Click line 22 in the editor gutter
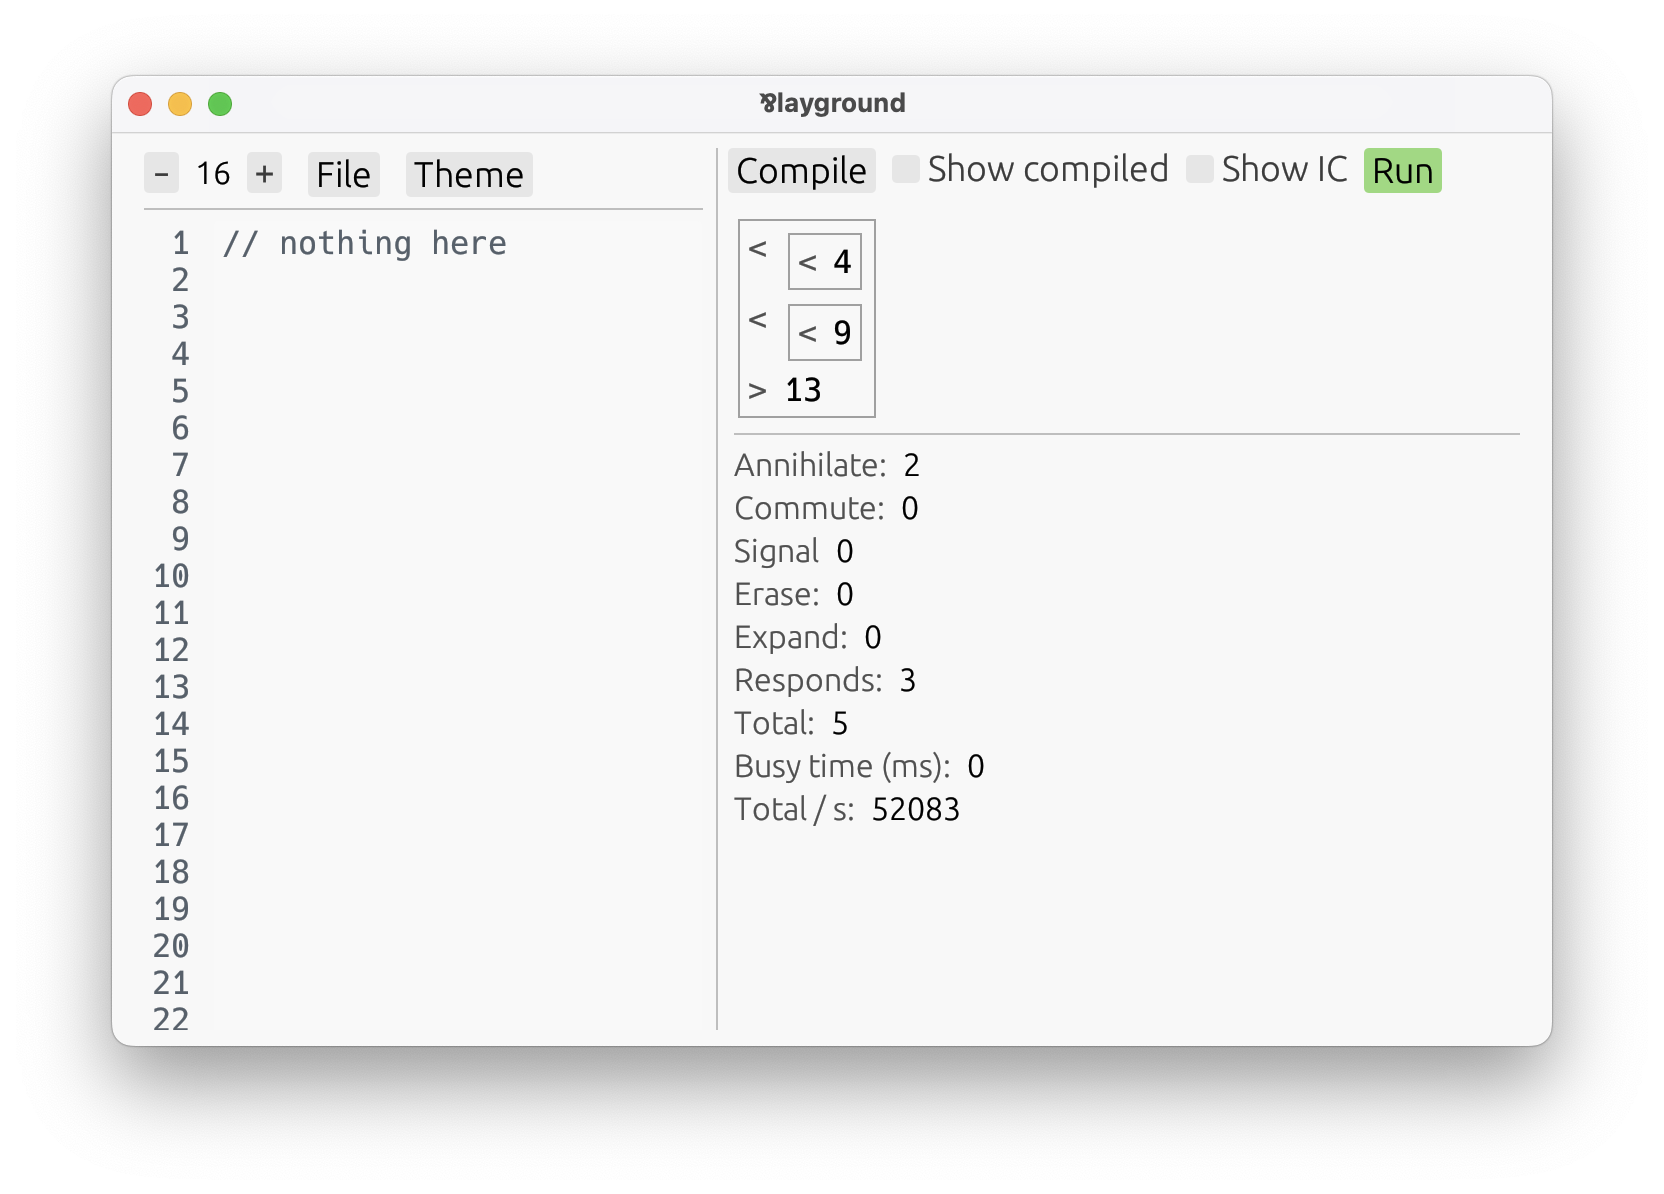 coord(171,1019)
